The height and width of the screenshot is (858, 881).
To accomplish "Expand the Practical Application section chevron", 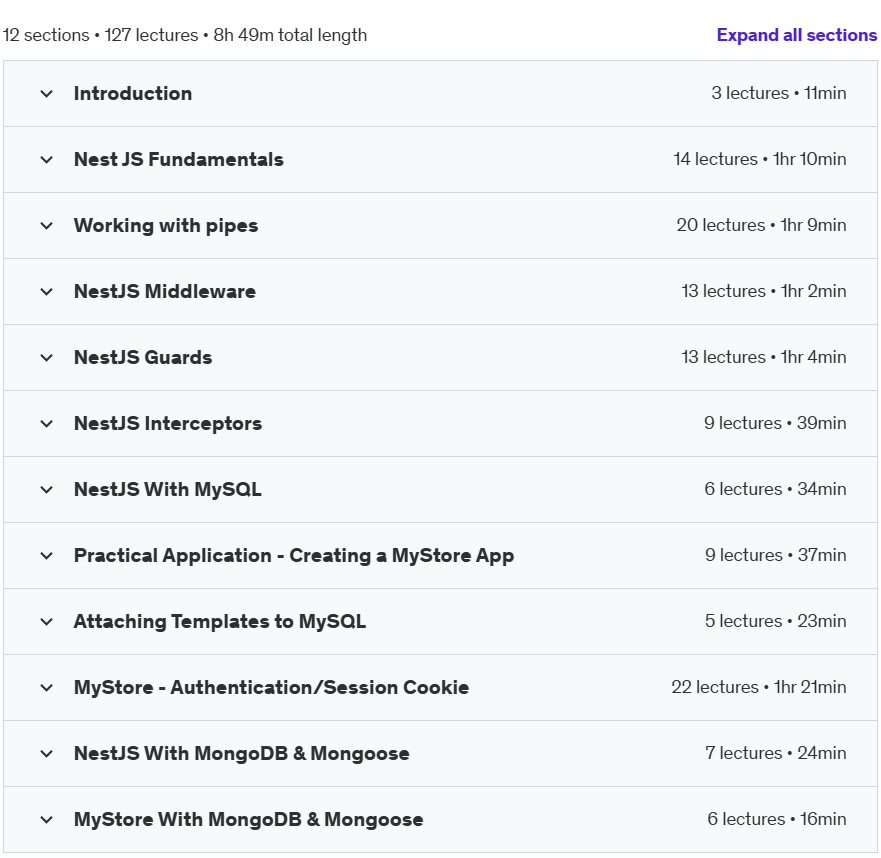I will [x=47, y=556].
